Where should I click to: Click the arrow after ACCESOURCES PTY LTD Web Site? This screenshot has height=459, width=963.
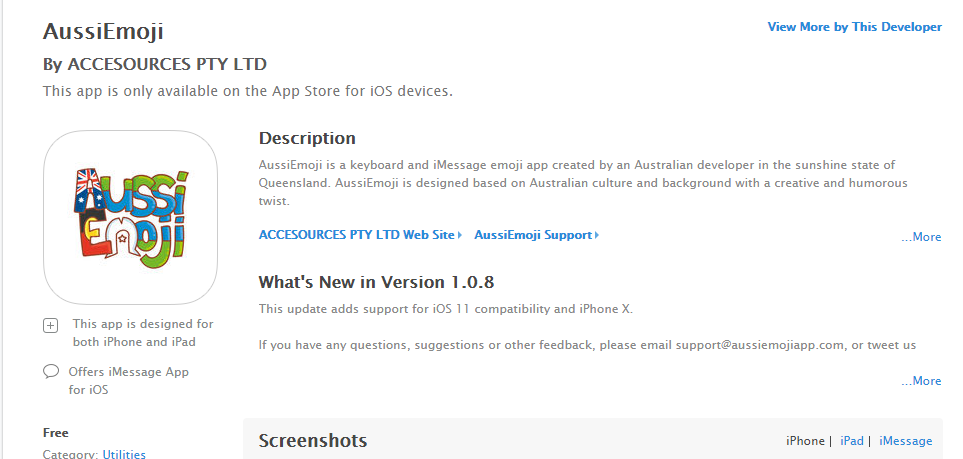459,235
